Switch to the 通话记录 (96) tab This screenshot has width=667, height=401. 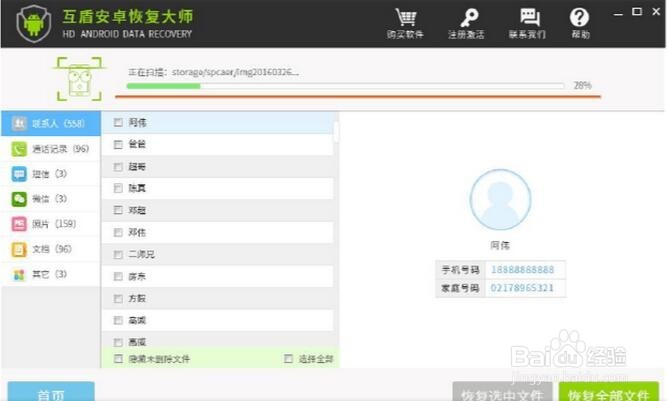tap(50, 149)
